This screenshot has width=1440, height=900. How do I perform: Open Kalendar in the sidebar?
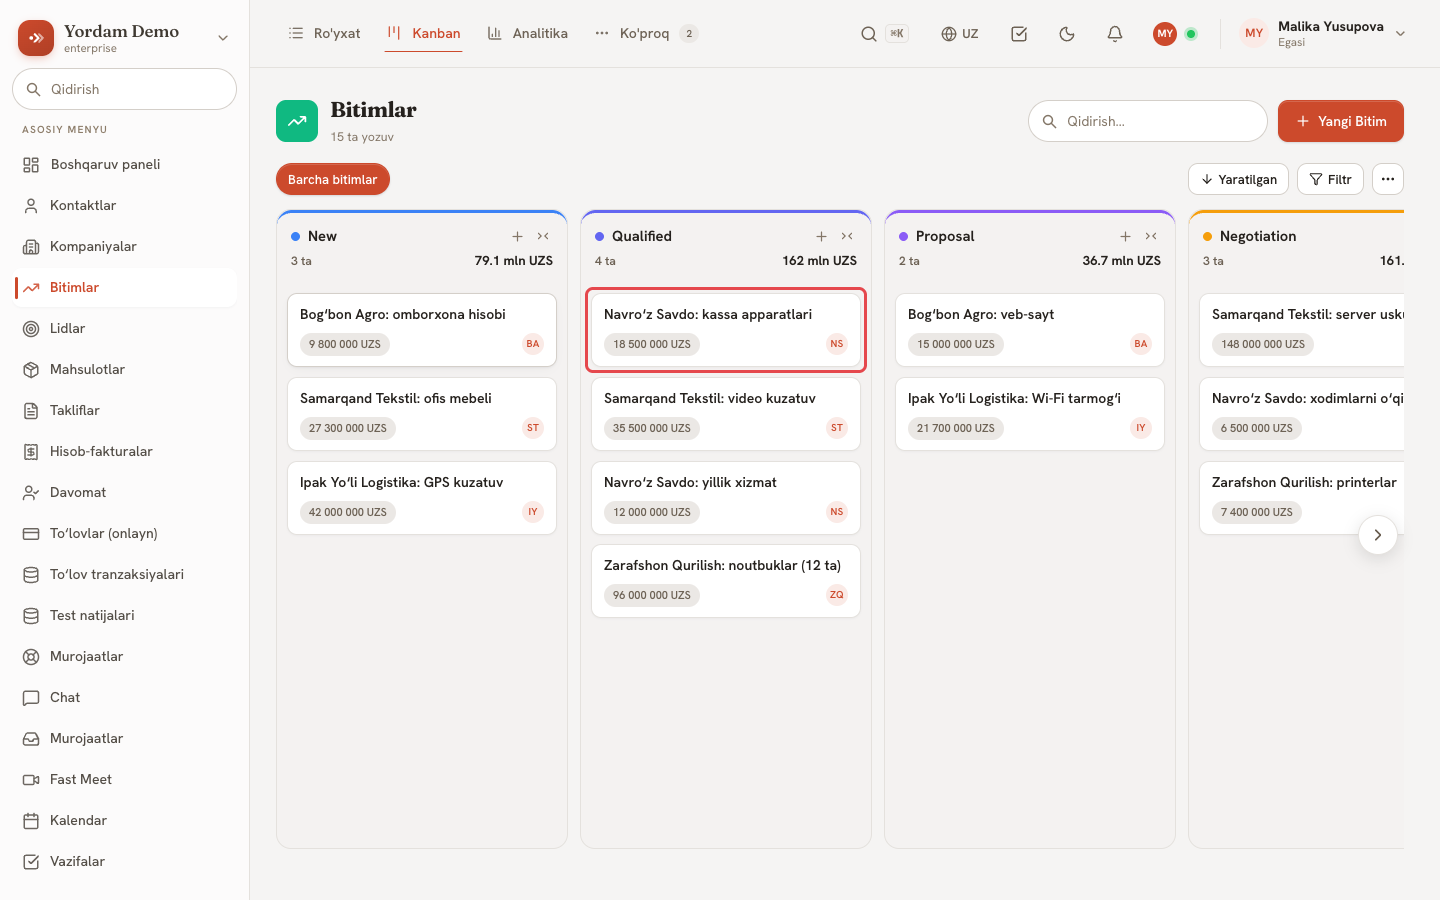pos(125,820)
